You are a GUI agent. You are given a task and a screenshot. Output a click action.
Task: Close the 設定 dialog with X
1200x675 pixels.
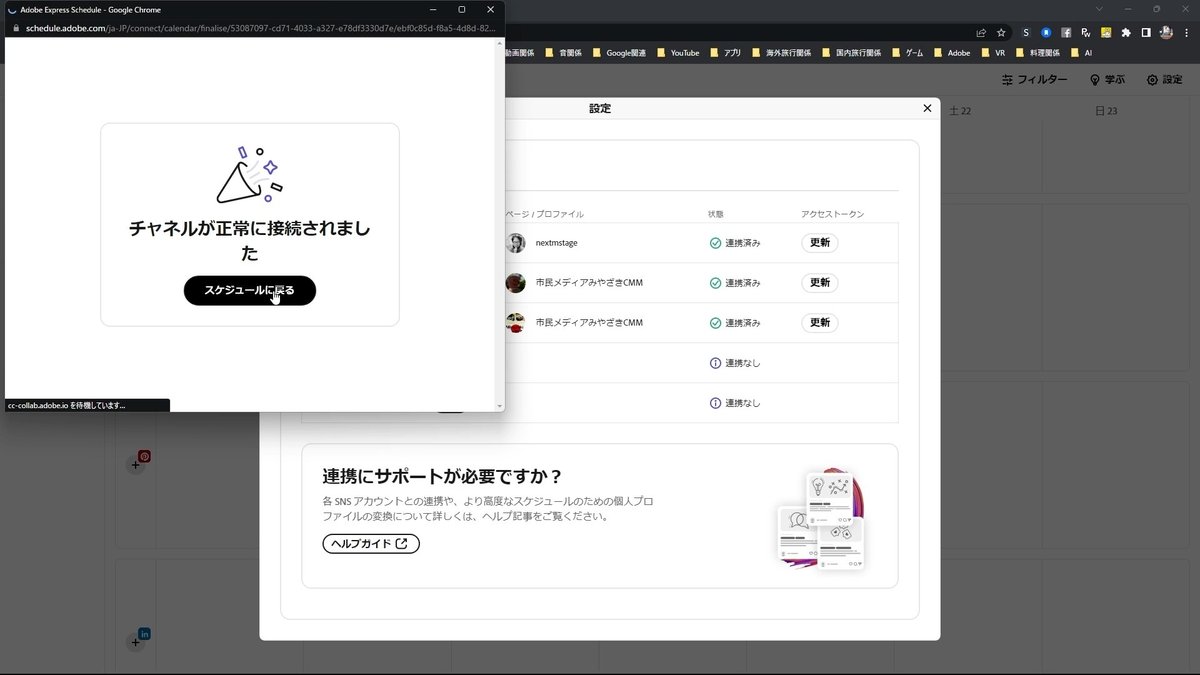point(927,108)
